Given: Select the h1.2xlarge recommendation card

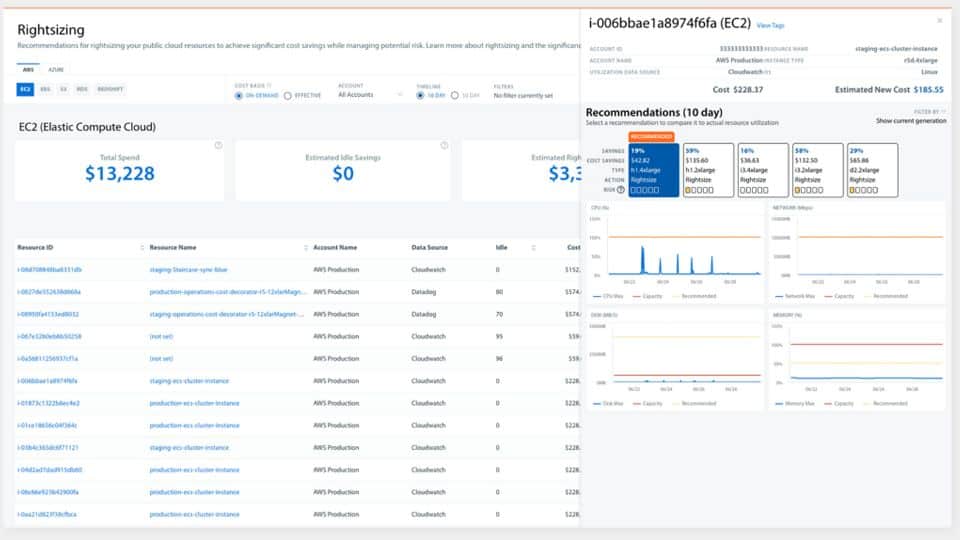Looking at the screenshot, I should (708, 170).
